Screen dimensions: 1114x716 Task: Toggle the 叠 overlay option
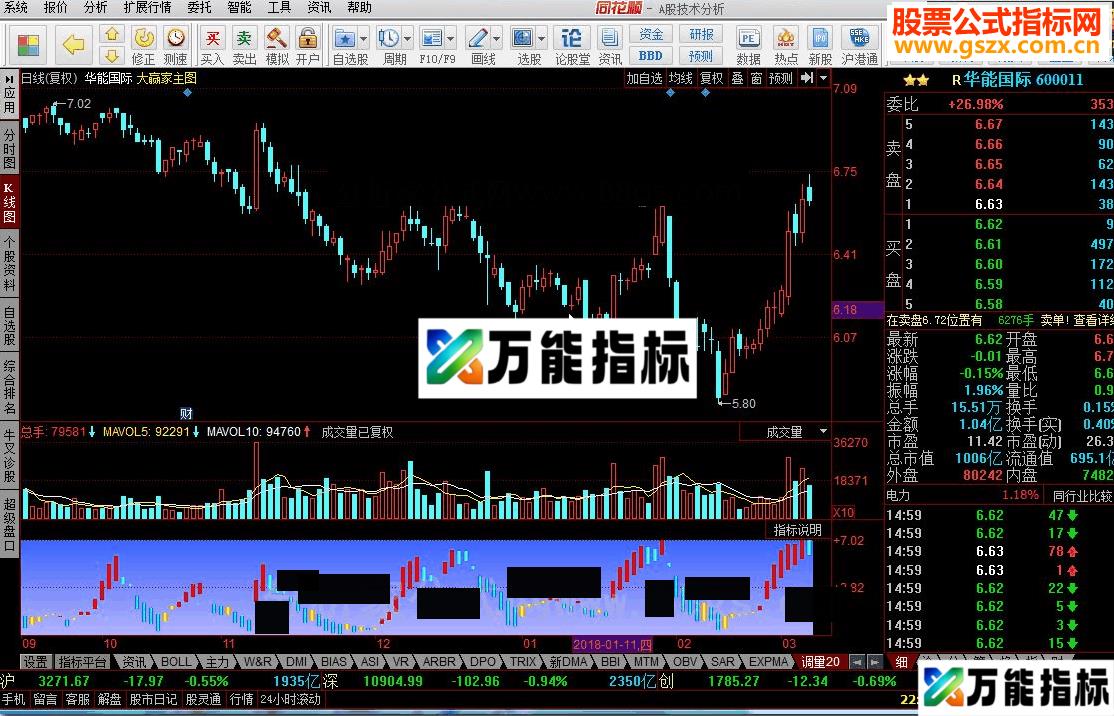pos(737,78)
